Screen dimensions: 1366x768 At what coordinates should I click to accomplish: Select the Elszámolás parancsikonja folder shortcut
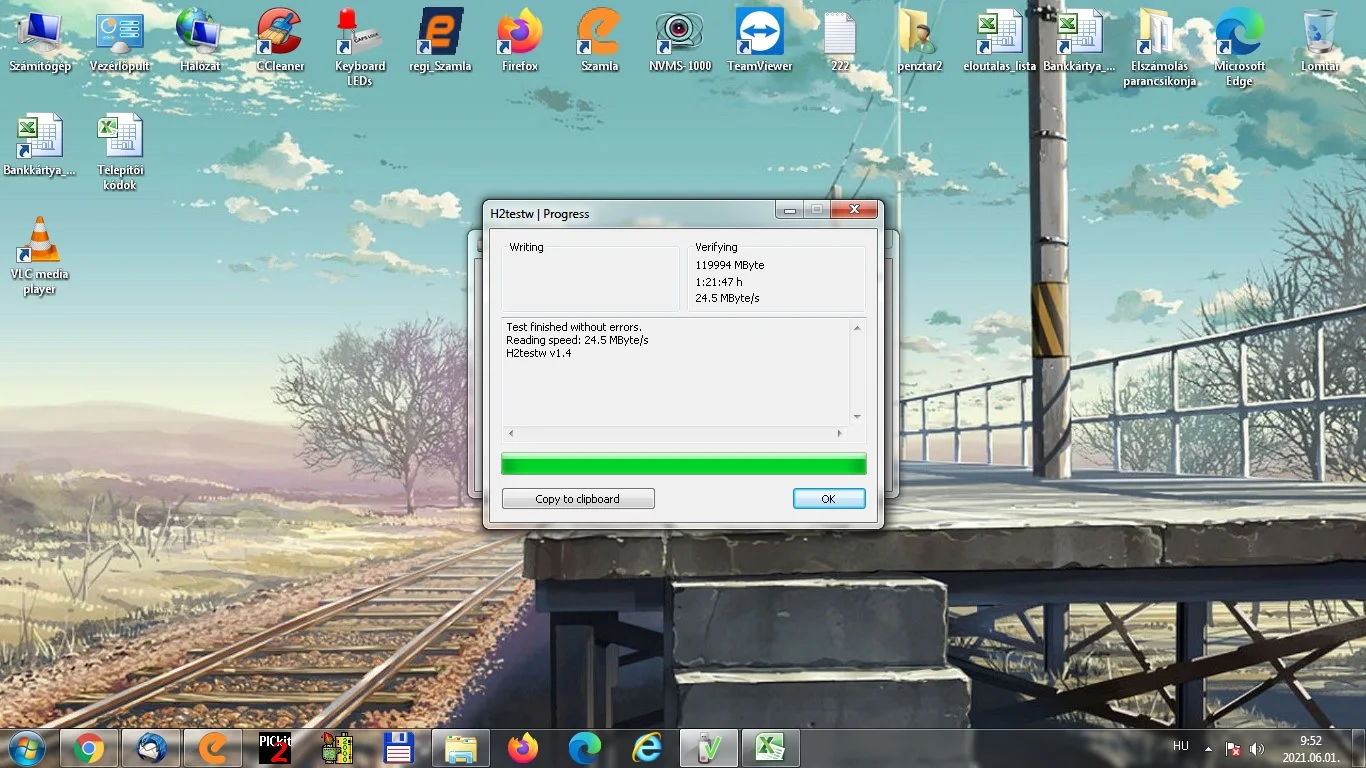(1160, 48)
